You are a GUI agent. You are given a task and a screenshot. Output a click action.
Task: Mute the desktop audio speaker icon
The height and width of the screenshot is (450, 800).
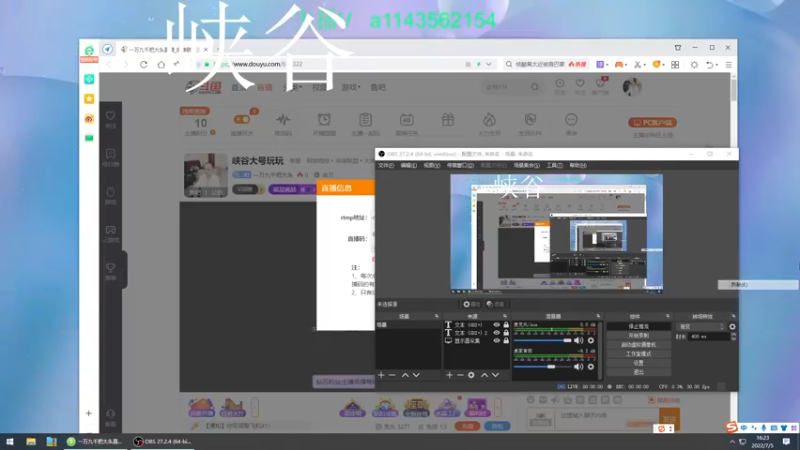coord(579,366)
